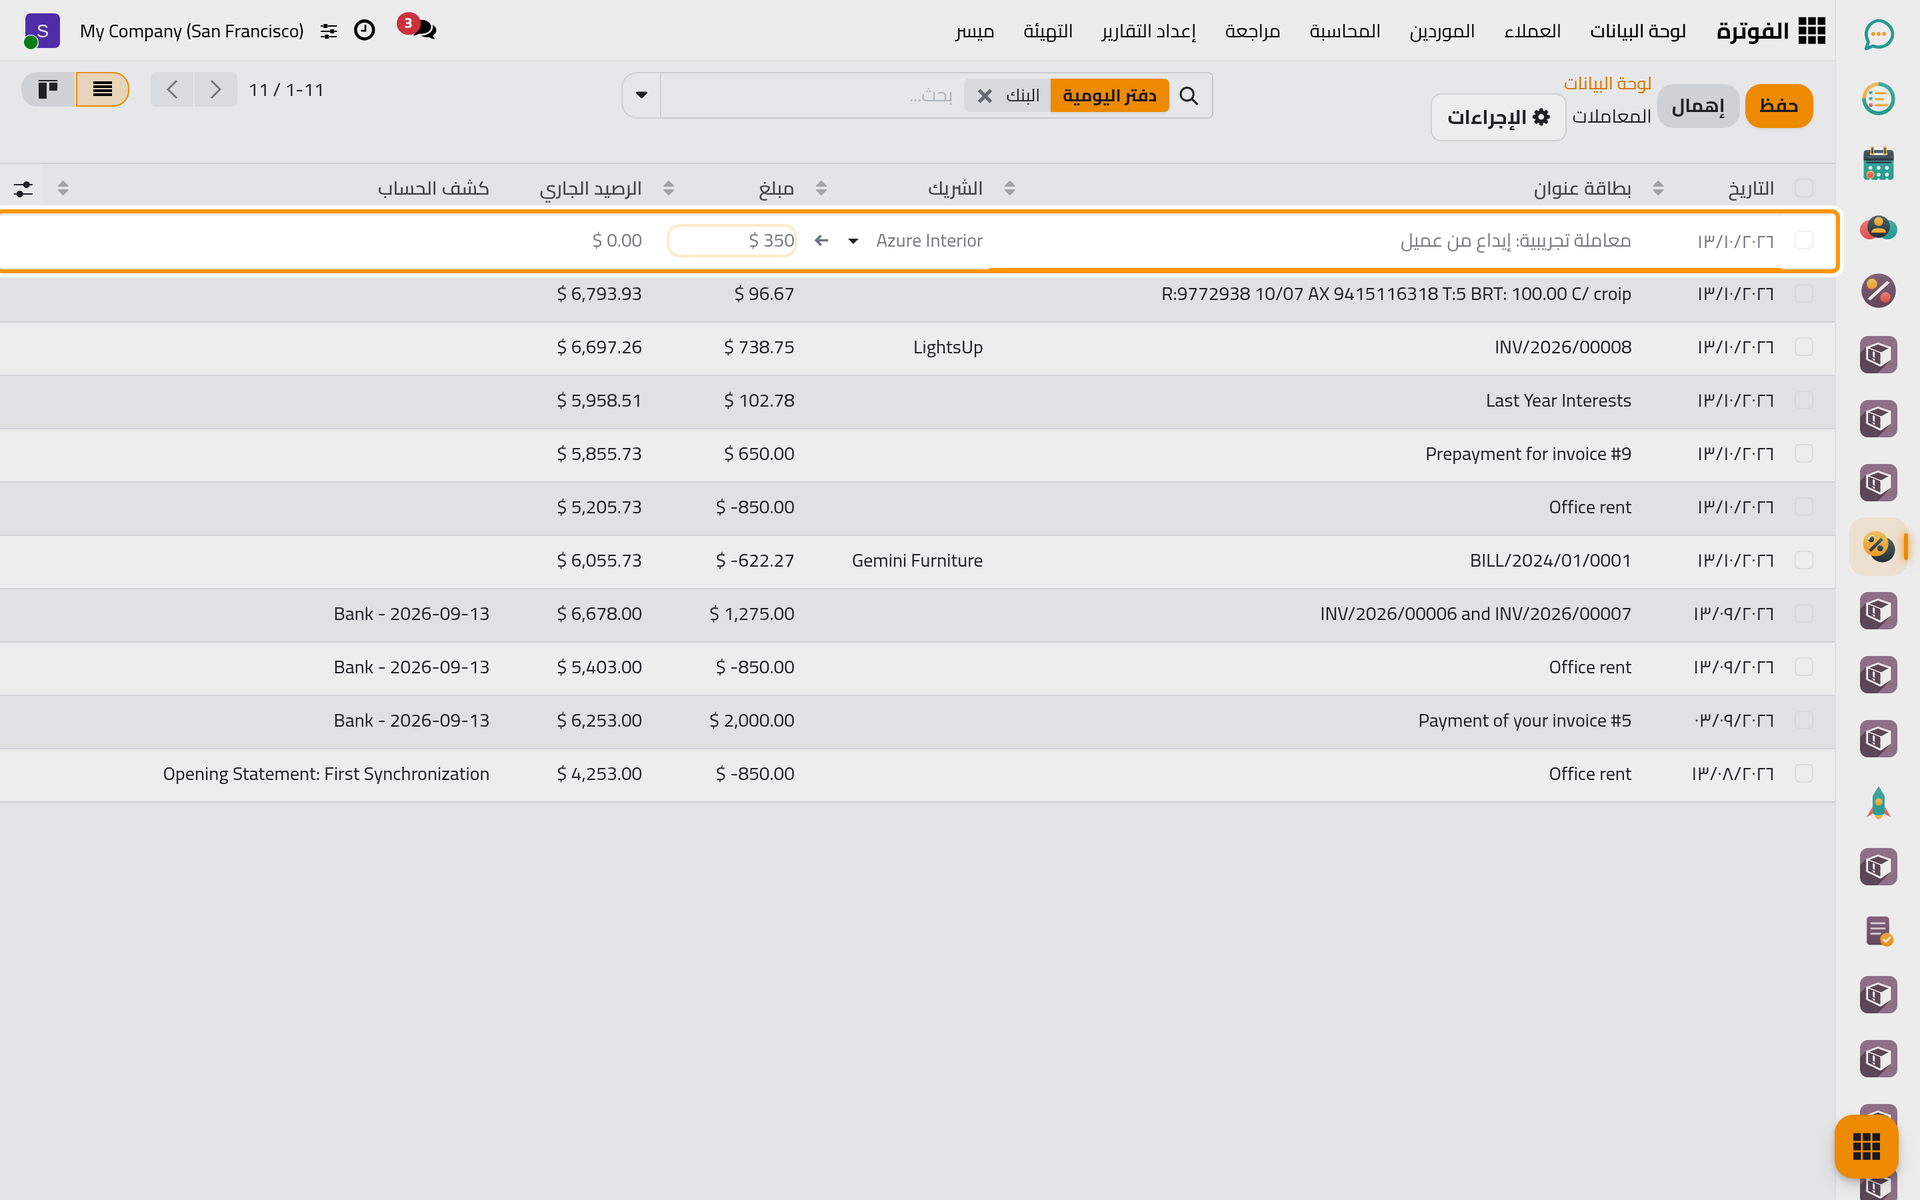
Task: Open the Contacts app icon in sidebar
Action: coord(1878,227)
